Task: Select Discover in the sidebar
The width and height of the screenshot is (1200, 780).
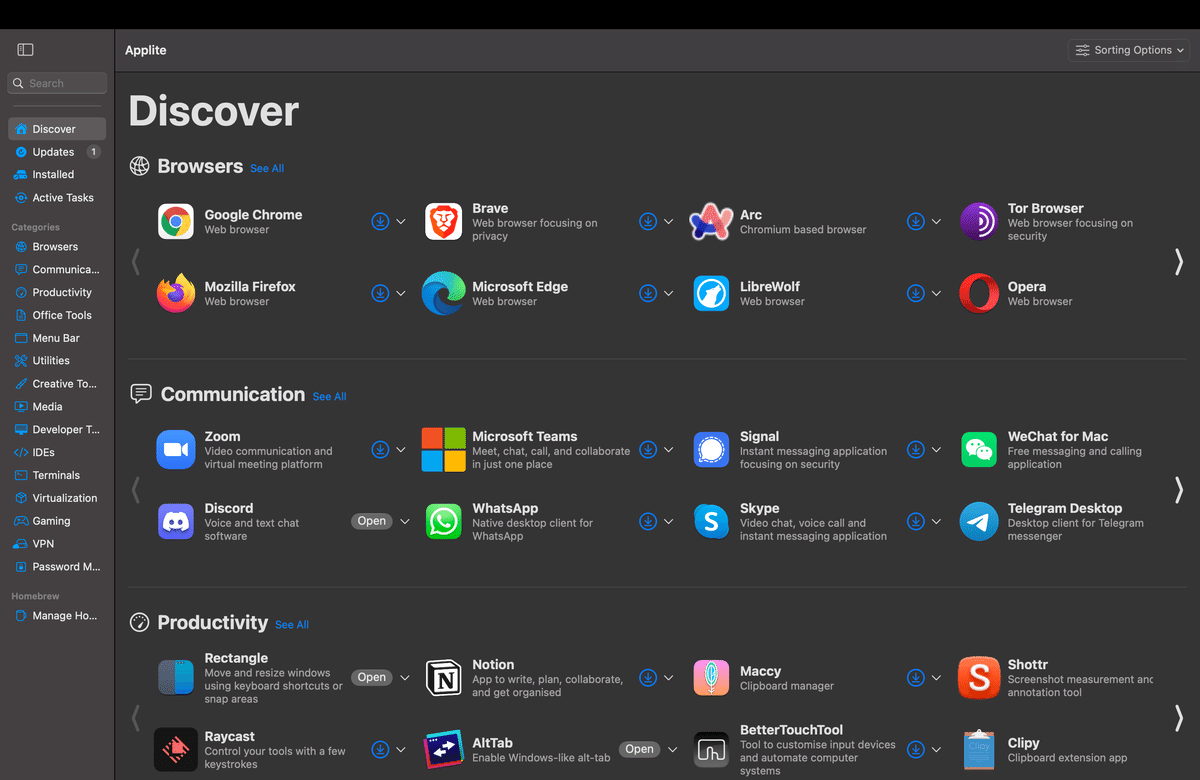Action: [x=57, y=129]
